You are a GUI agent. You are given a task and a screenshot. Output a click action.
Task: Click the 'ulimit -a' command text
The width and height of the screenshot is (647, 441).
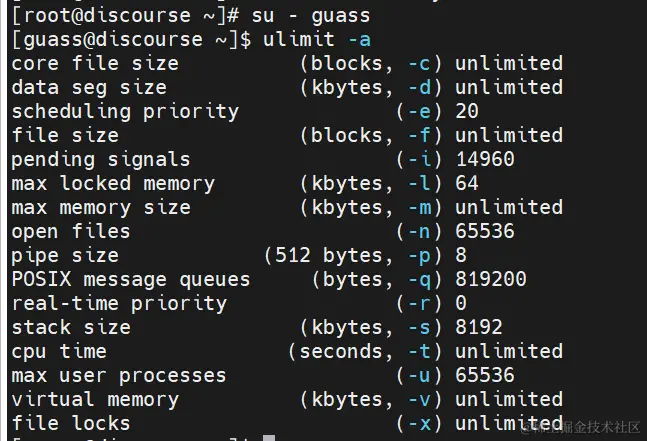click(310, 40)
